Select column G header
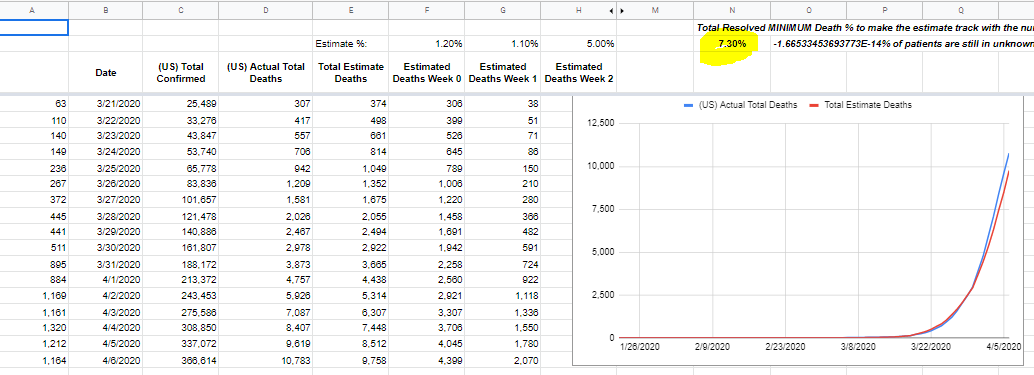This screenshot has height=375, width=1034. (x=503, y=10)
